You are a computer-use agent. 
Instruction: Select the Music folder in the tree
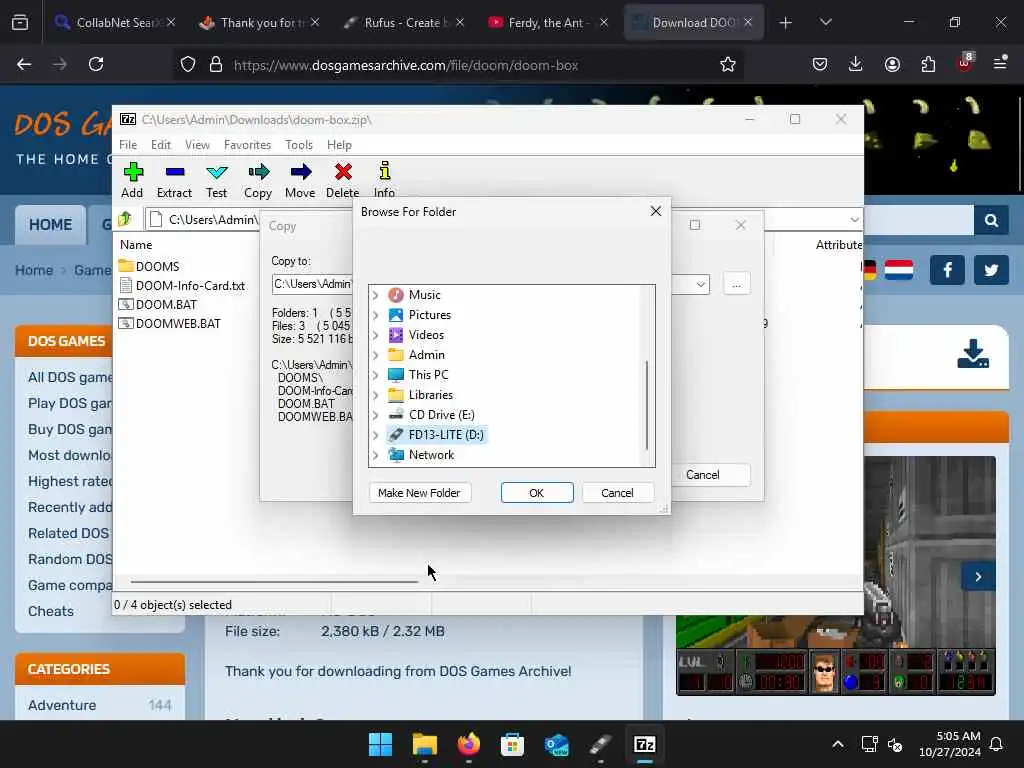424,295
